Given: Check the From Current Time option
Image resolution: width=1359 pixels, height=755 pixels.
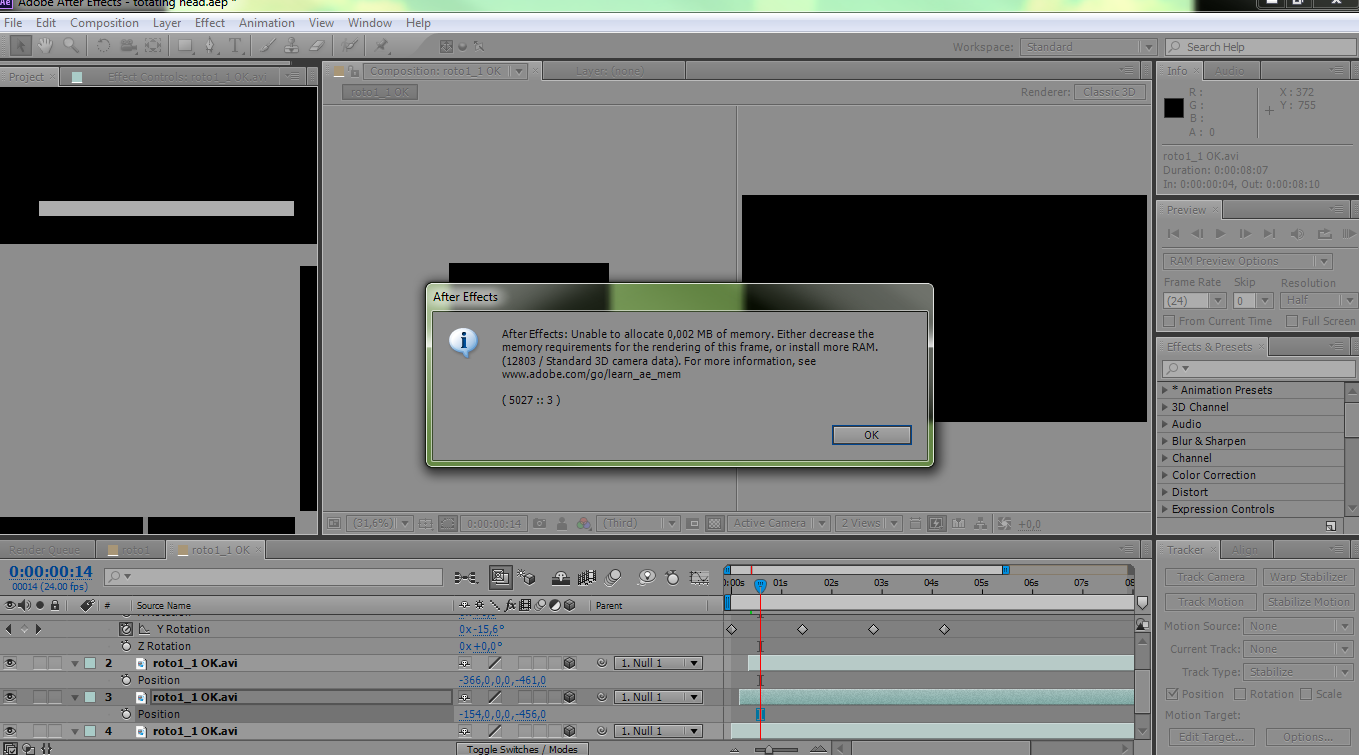Looking at the screenshot, I should click(x=1169, y=321).
